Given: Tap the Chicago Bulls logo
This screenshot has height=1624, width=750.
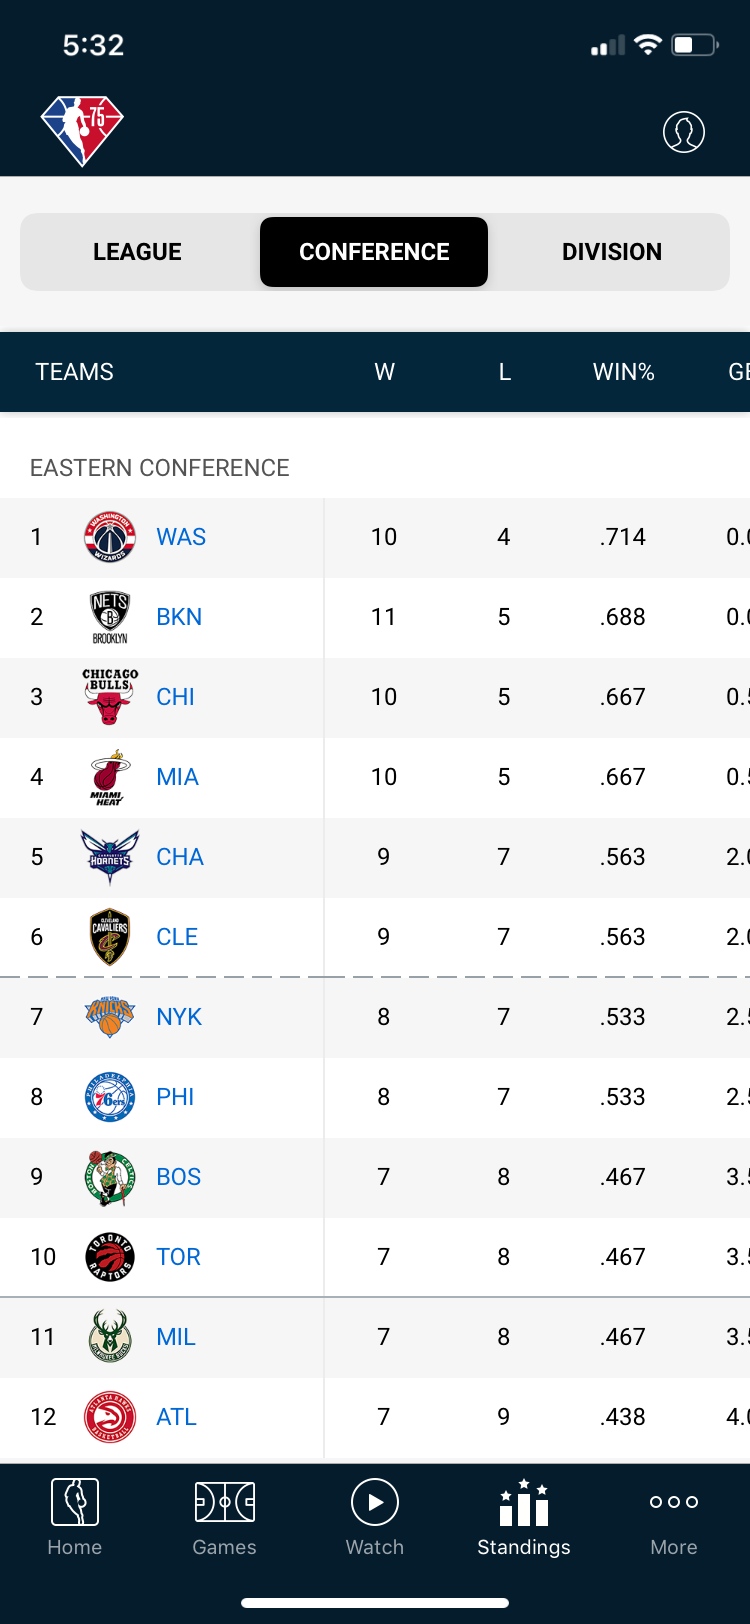Looking at the screenshot, I should coord(110,696).
